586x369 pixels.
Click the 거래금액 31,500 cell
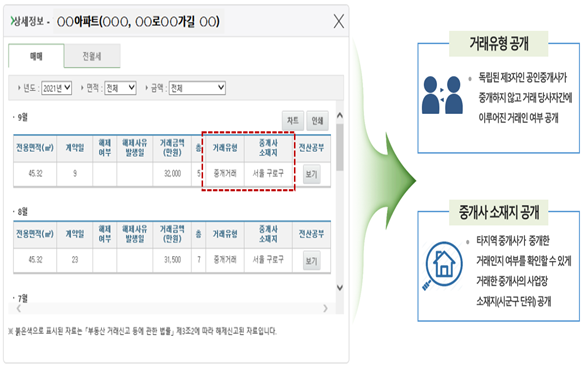click(172, 260)
